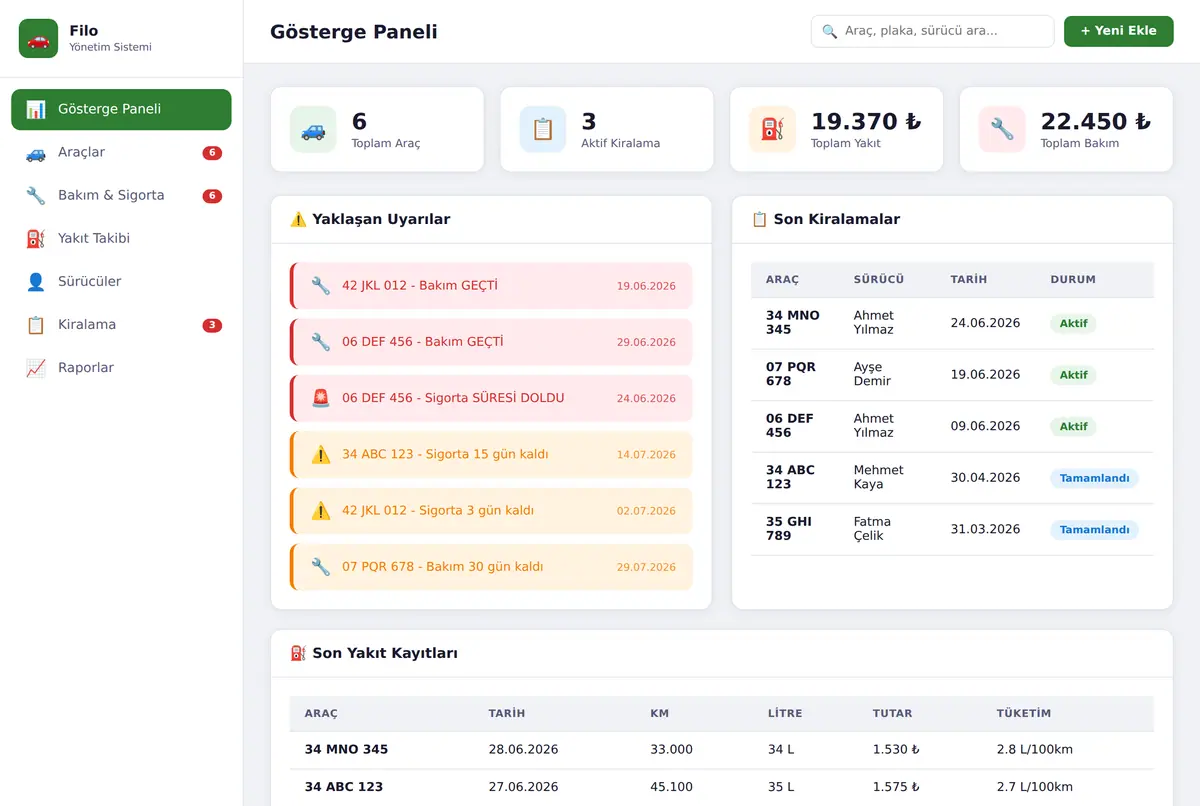Viewport: 1200px width, 806px height.
Task: Click the Tamamlandı badge in 34 ABC 123 rental row
Action: click(1094, 478)
